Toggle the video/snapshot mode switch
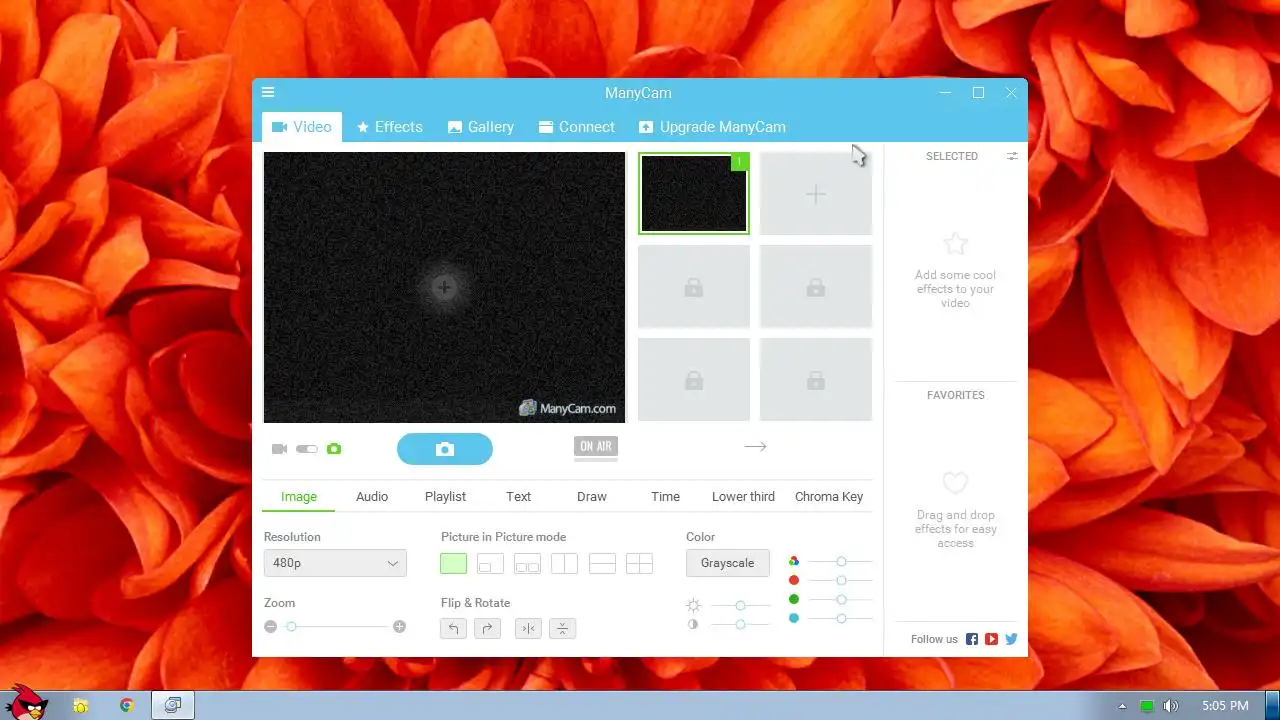Viewport: 1280px width, 720px height. pos(307,449)
